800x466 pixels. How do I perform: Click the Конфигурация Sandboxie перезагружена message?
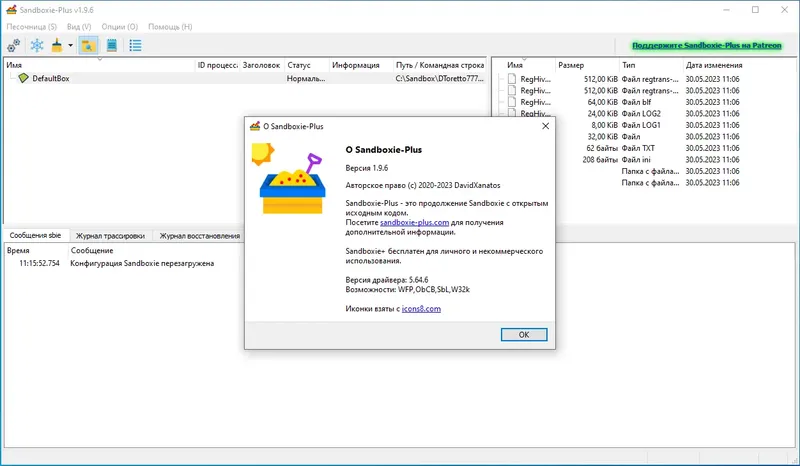pos(142,263)
